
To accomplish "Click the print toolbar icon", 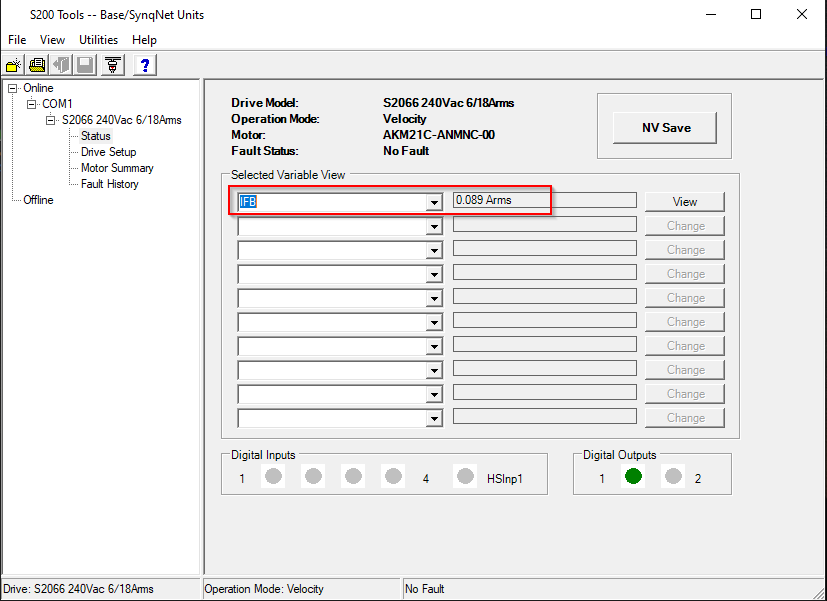I will point(37,65).
